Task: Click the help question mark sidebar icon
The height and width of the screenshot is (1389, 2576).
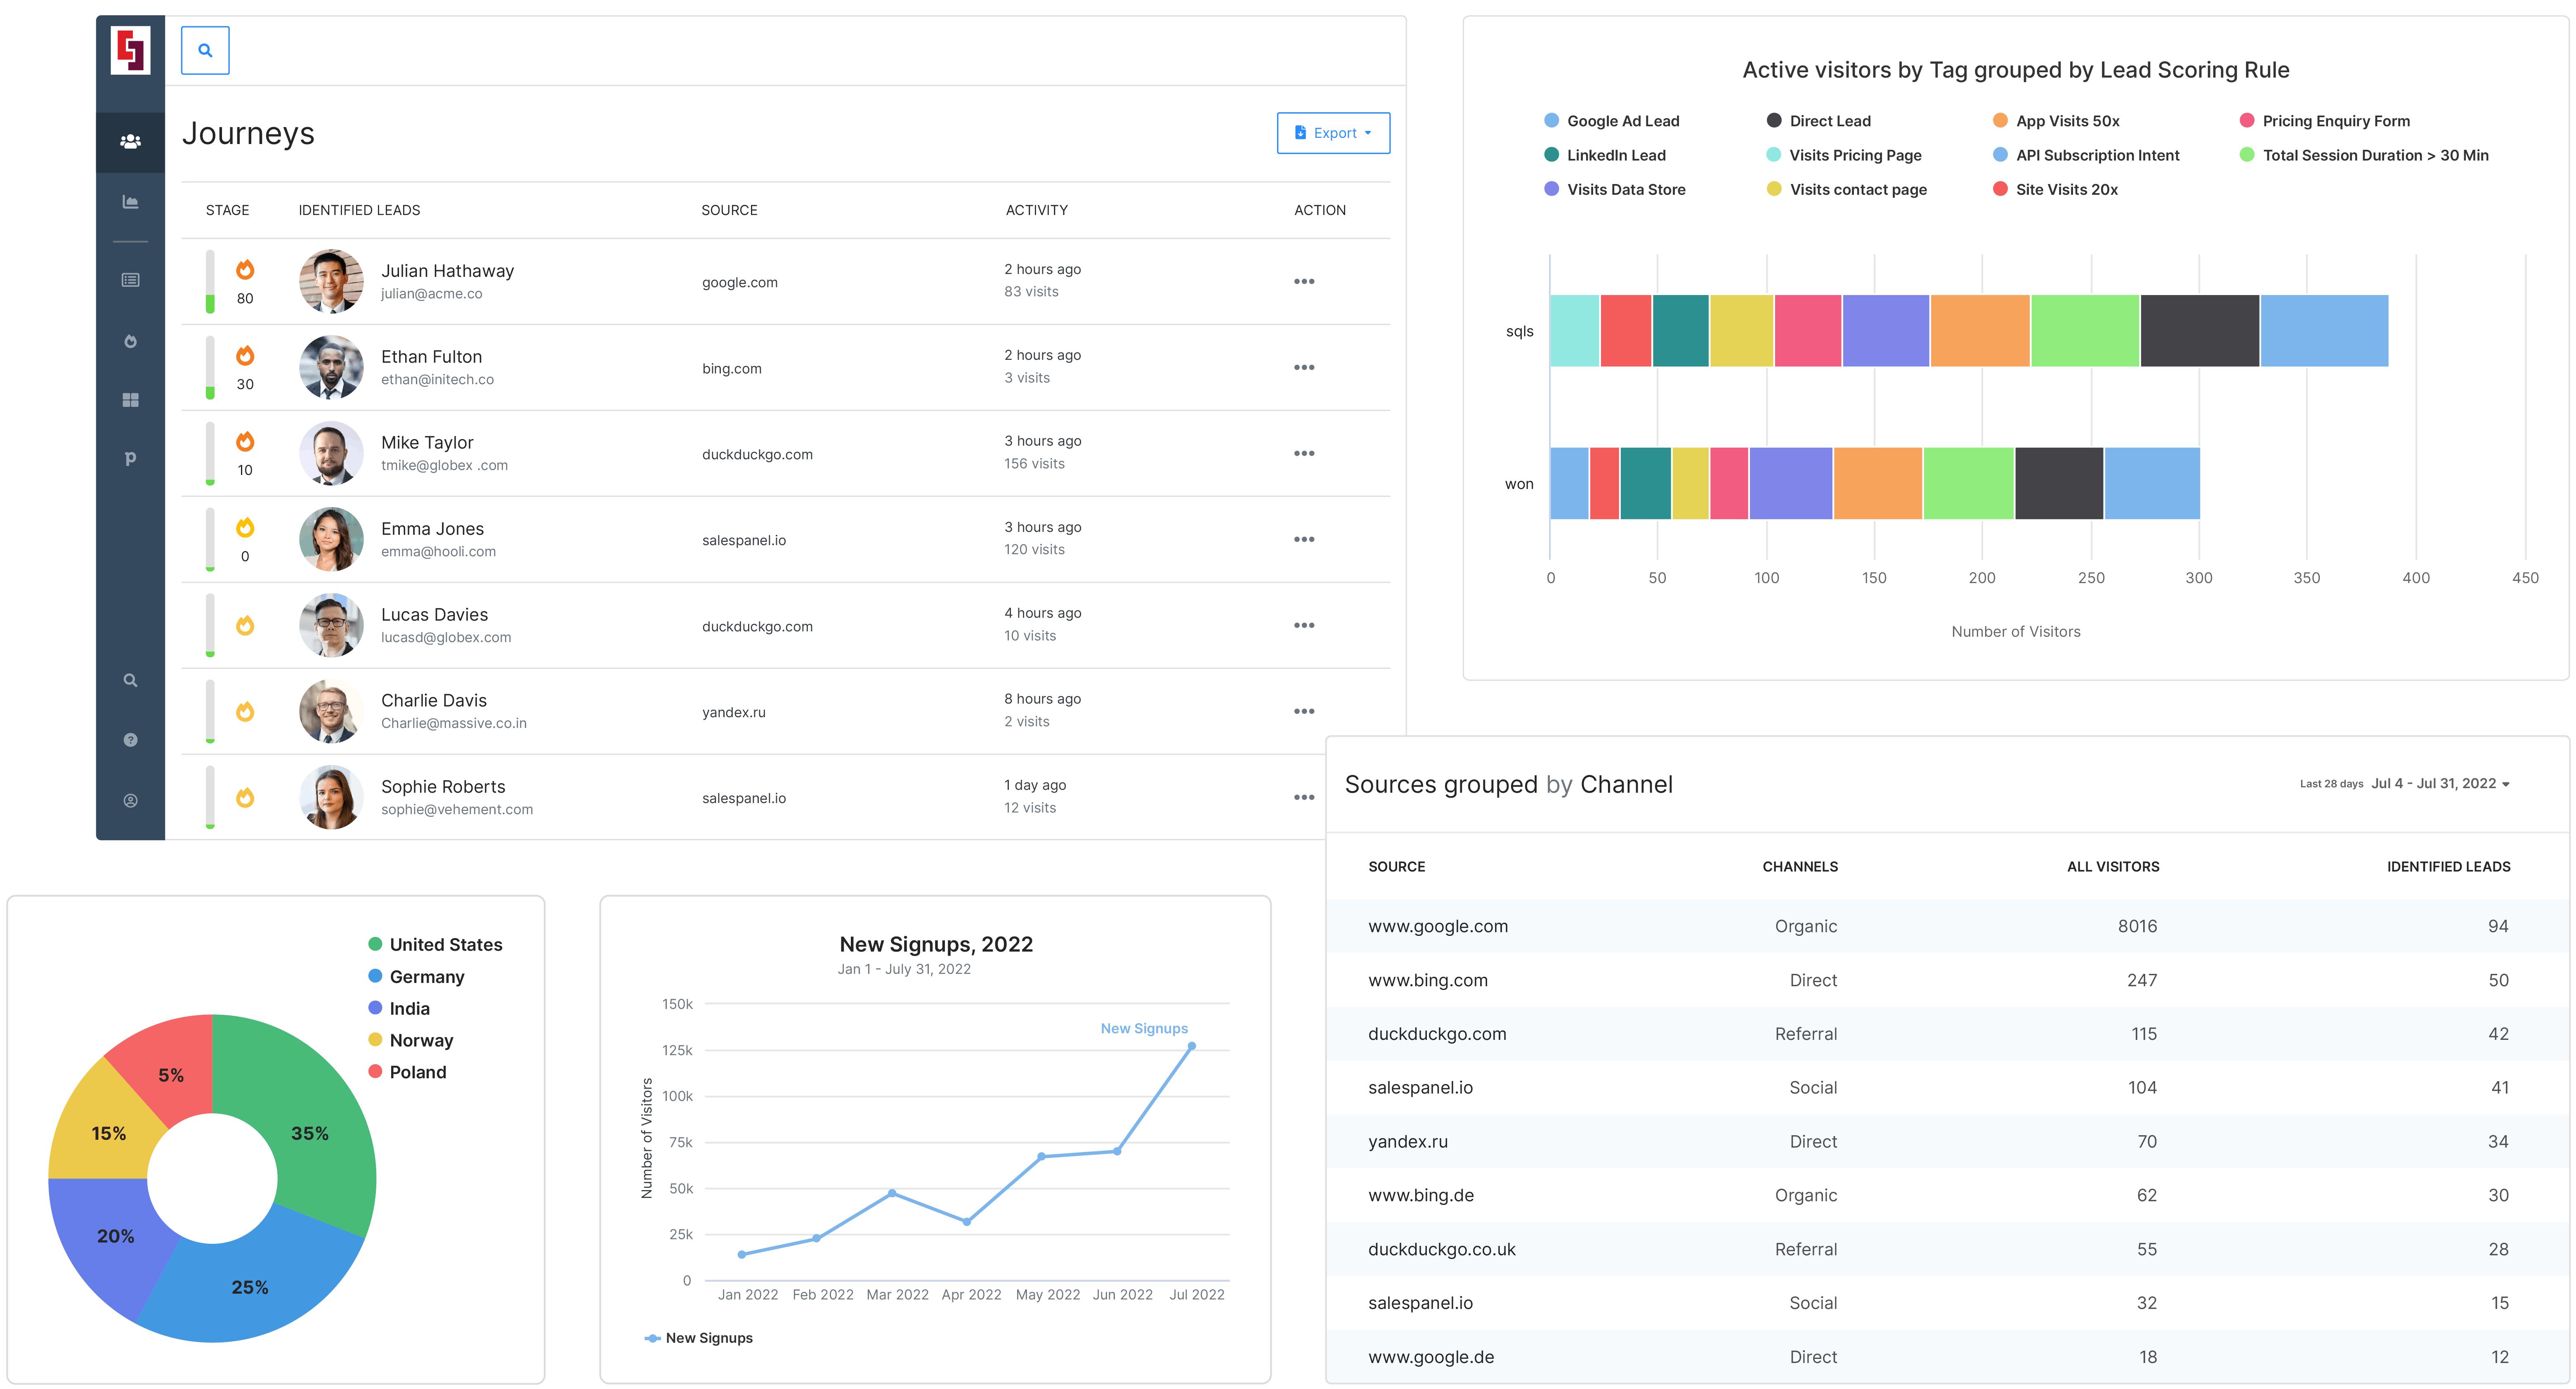Action: tap(130, 740)
